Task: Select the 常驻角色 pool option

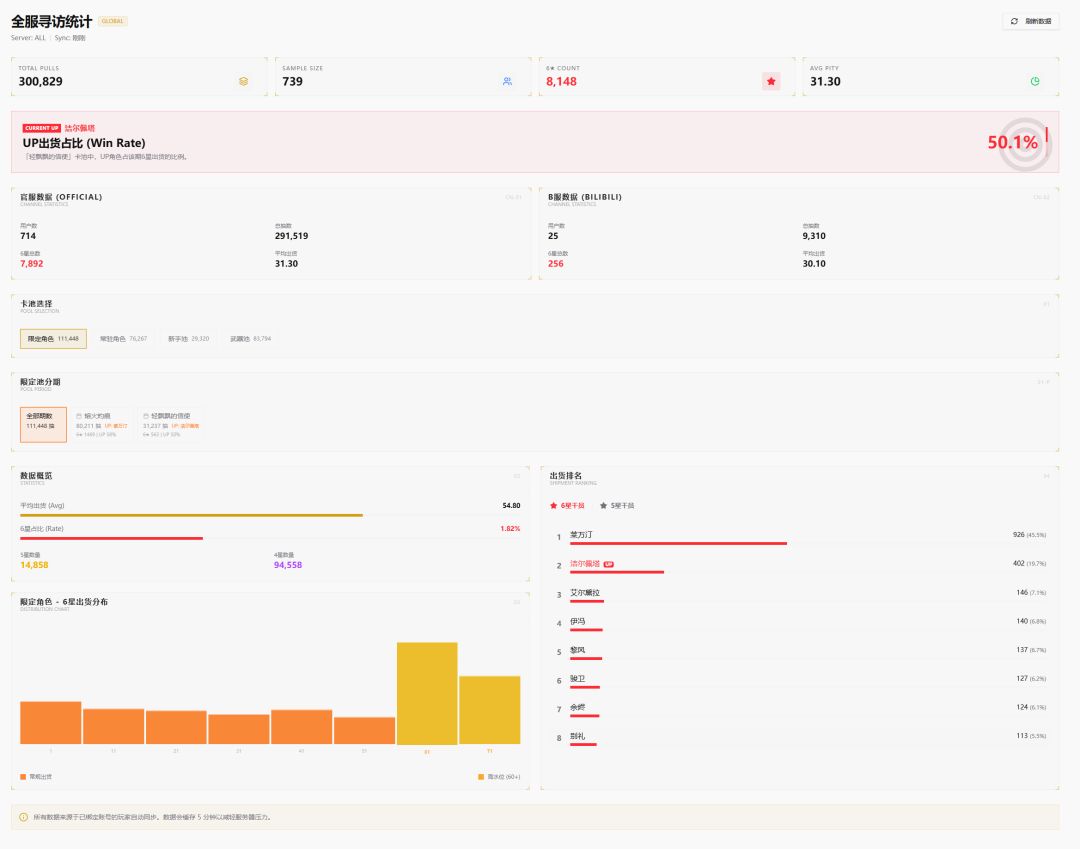Action: point(123,339)
